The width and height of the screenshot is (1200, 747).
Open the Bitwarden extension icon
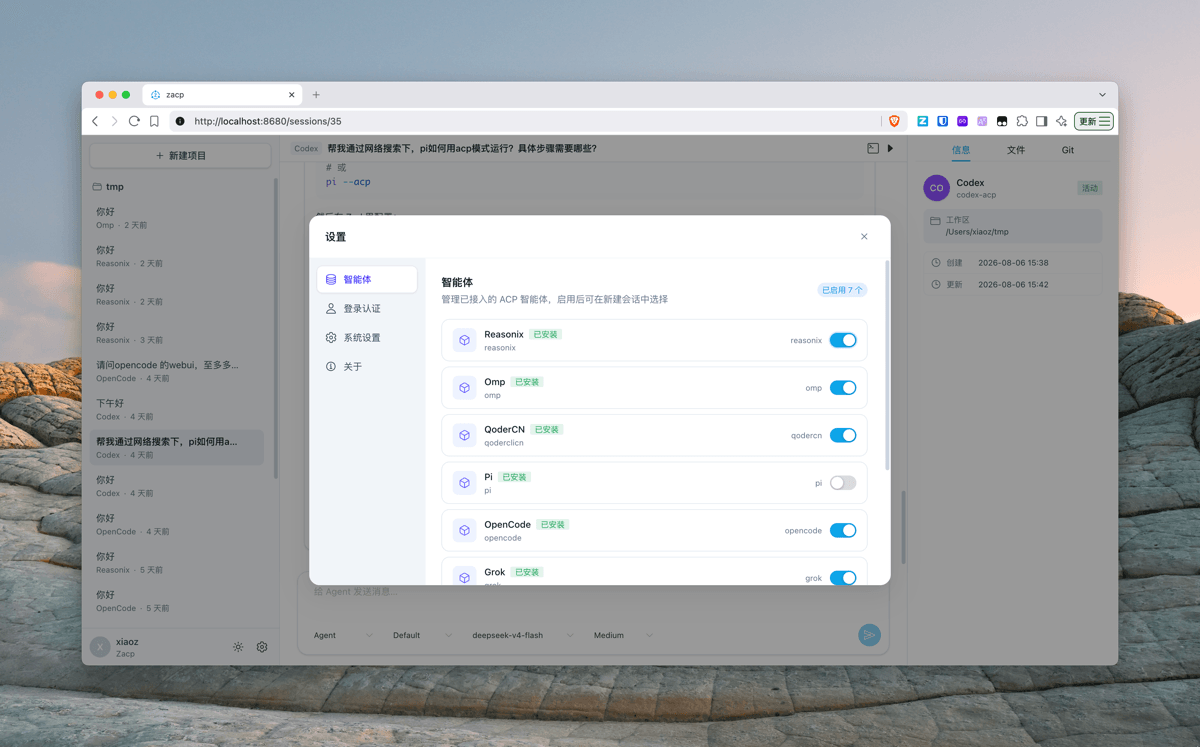point(942,121)
